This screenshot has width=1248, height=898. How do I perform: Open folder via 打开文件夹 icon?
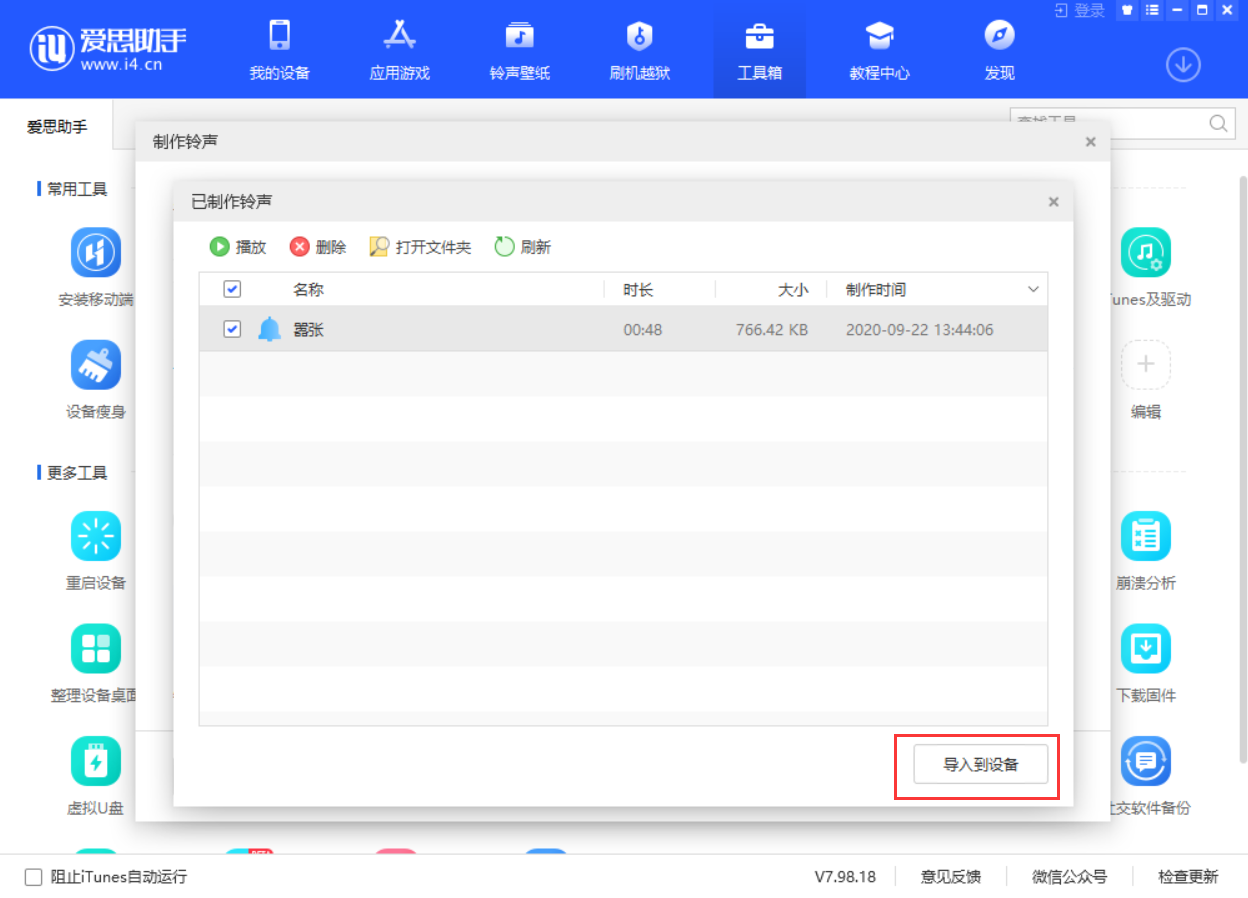pos(379,247)
